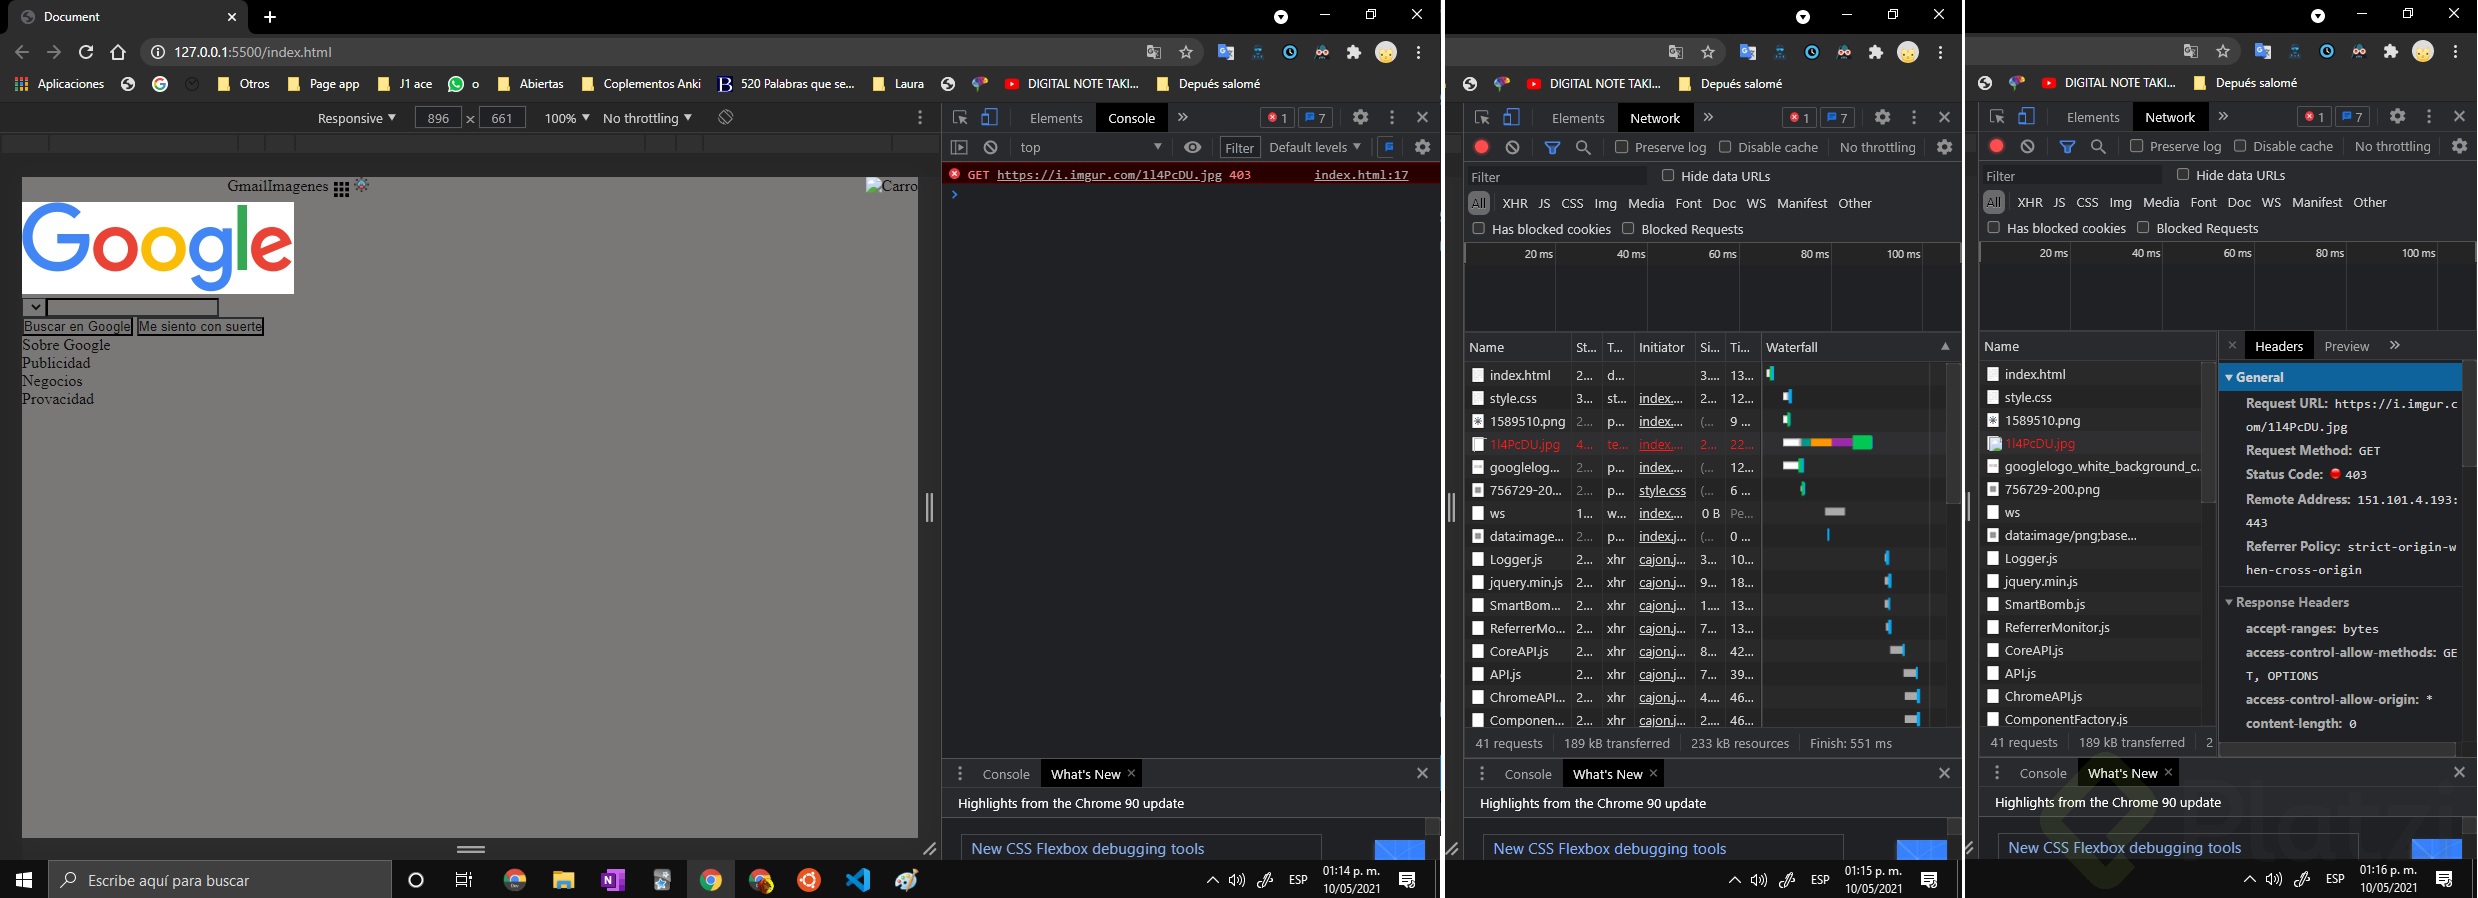Toggle the funnel filter icon in the right window
Image resolution: width=2478 pixels, height=898 pixels.
2067,146
